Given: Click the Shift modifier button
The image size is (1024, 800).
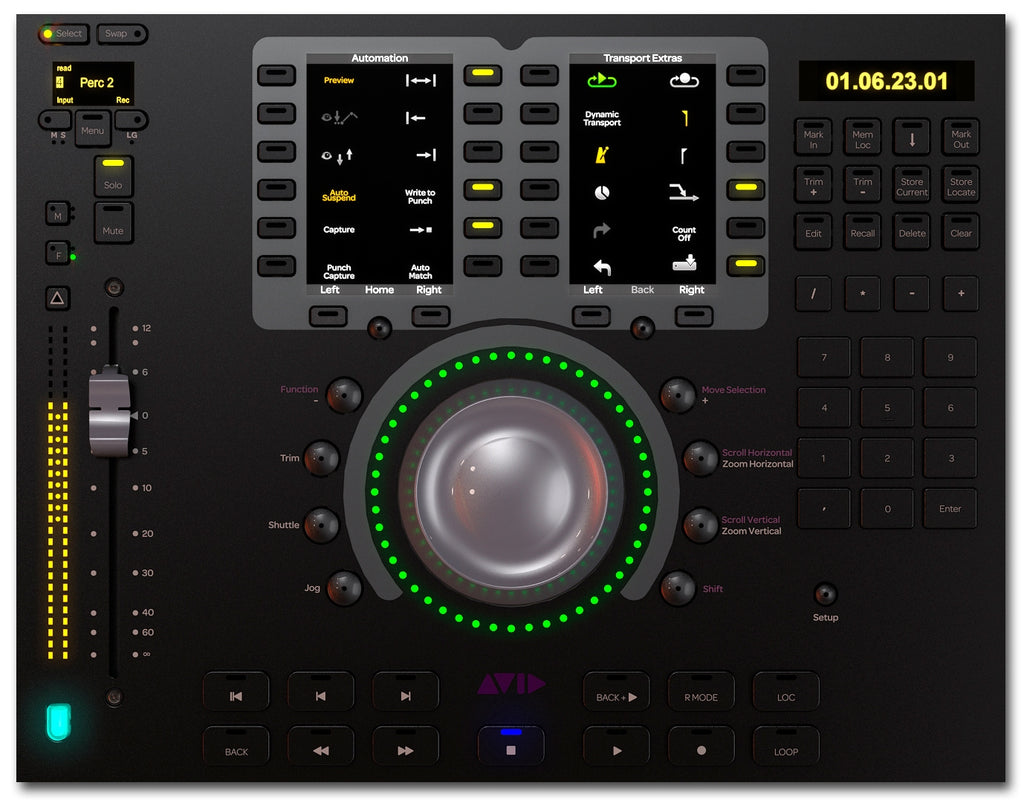Looking at the screenshot, I should [x=678, y=588].
